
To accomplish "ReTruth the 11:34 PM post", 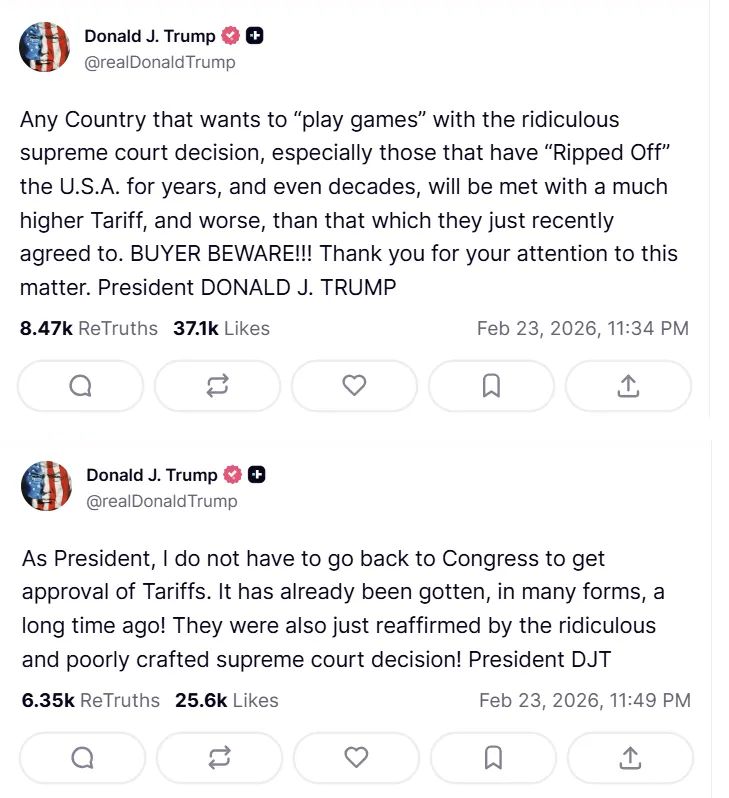I will pyautogui.click(x=217, y=386).
